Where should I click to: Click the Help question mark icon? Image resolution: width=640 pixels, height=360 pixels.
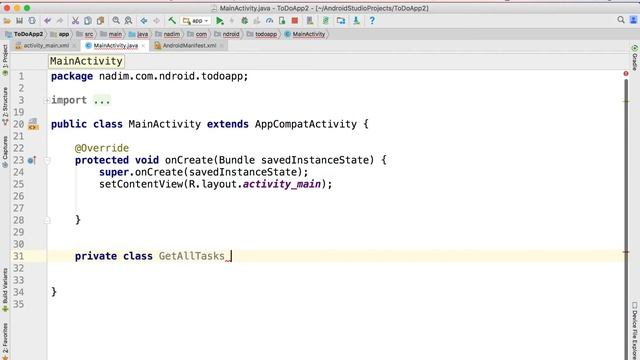click(x=372, y=21)
